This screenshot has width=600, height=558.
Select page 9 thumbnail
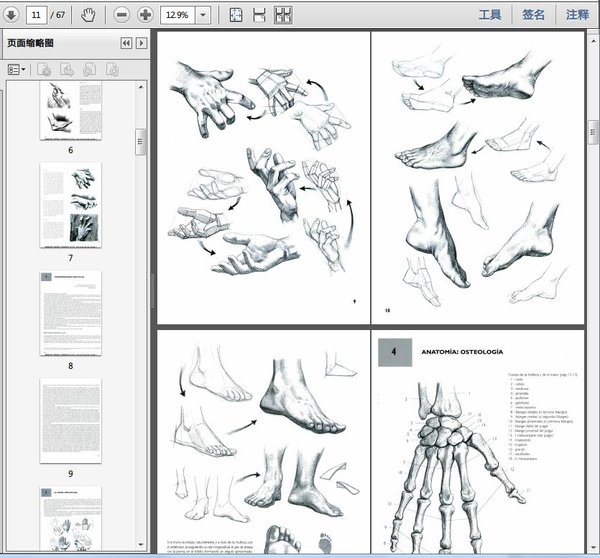click(71, 420)
